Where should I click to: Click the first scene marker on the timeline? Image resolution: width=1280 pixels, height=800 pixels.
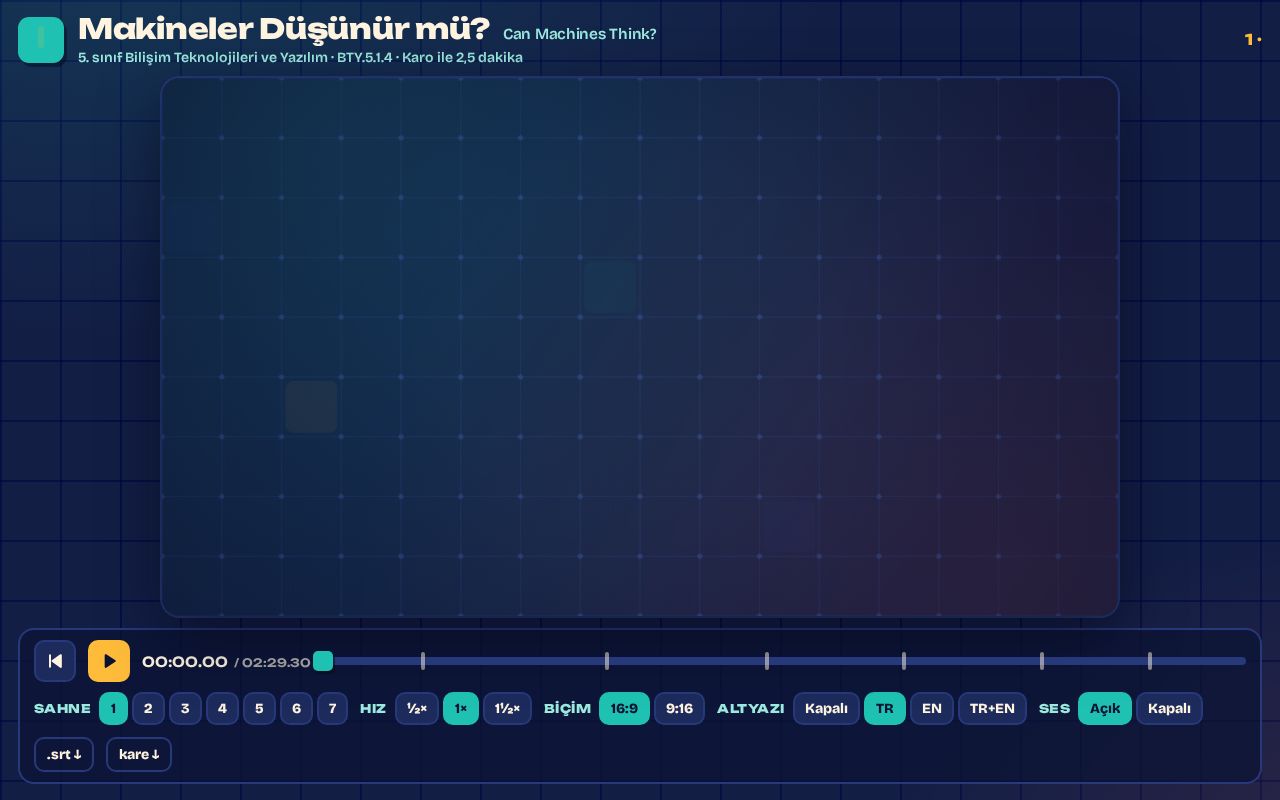pos(423,661)
